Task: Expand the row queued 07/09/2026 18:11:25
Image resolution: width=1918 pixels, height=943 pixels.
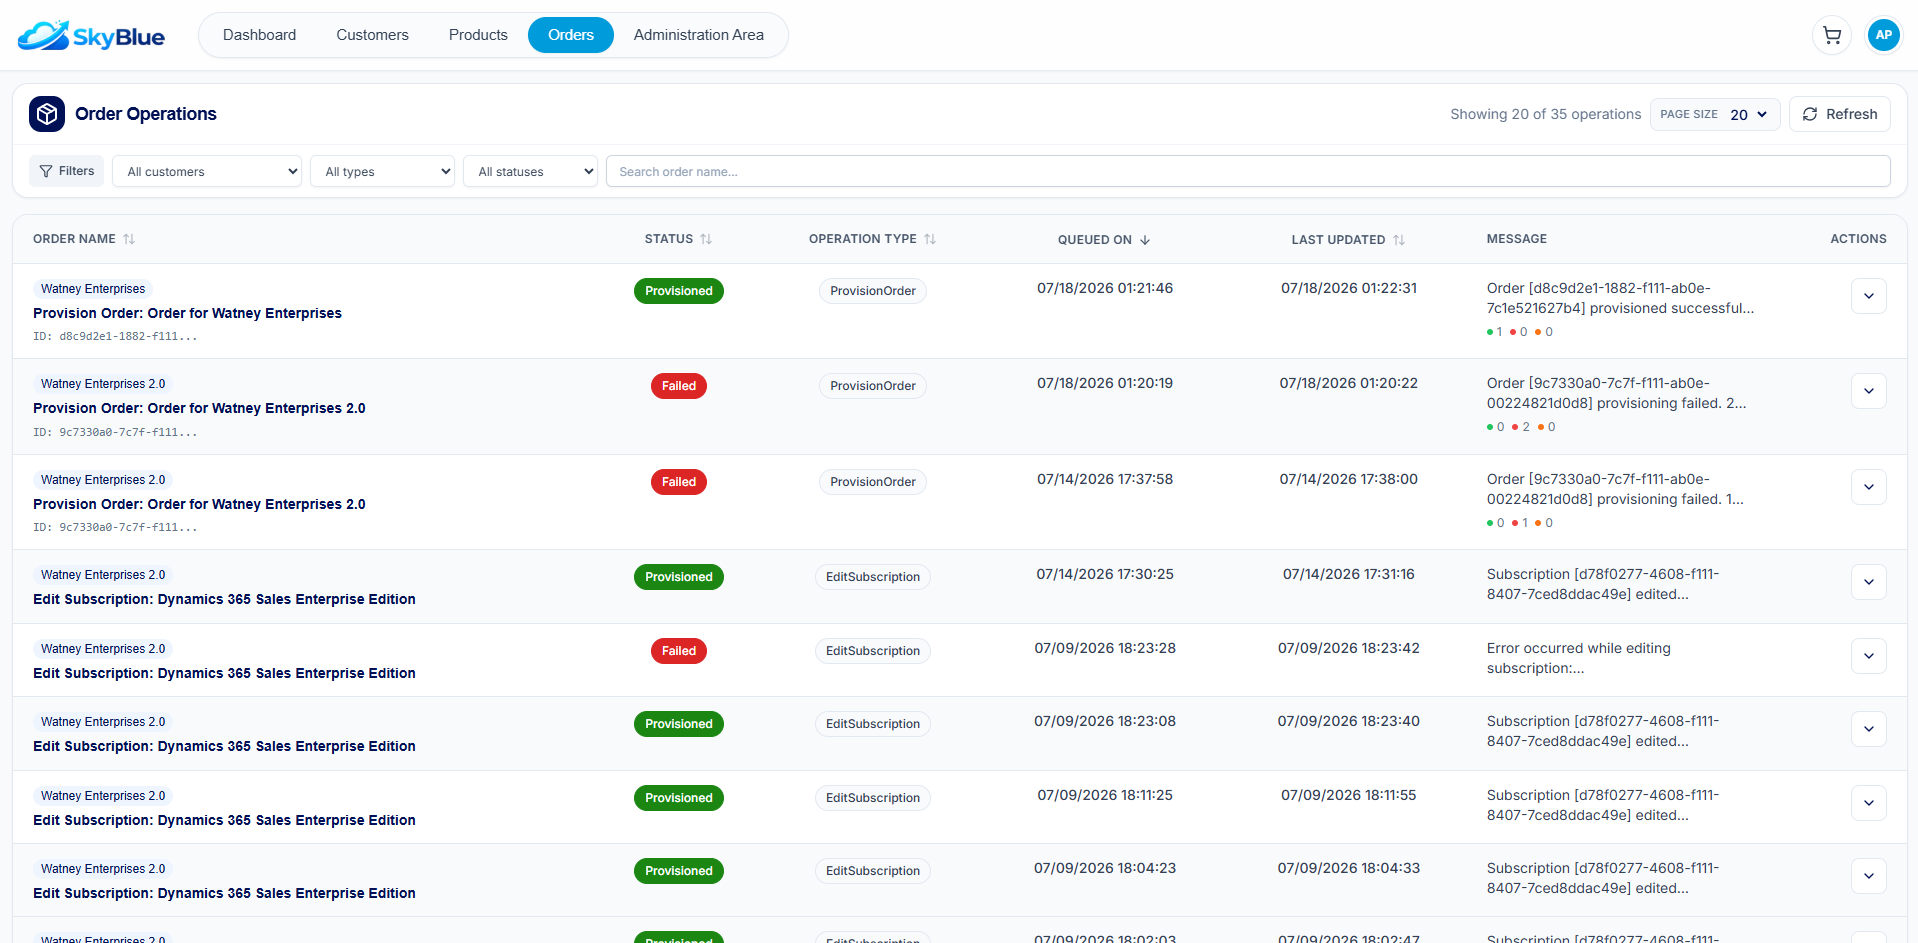Action: 1868,803
